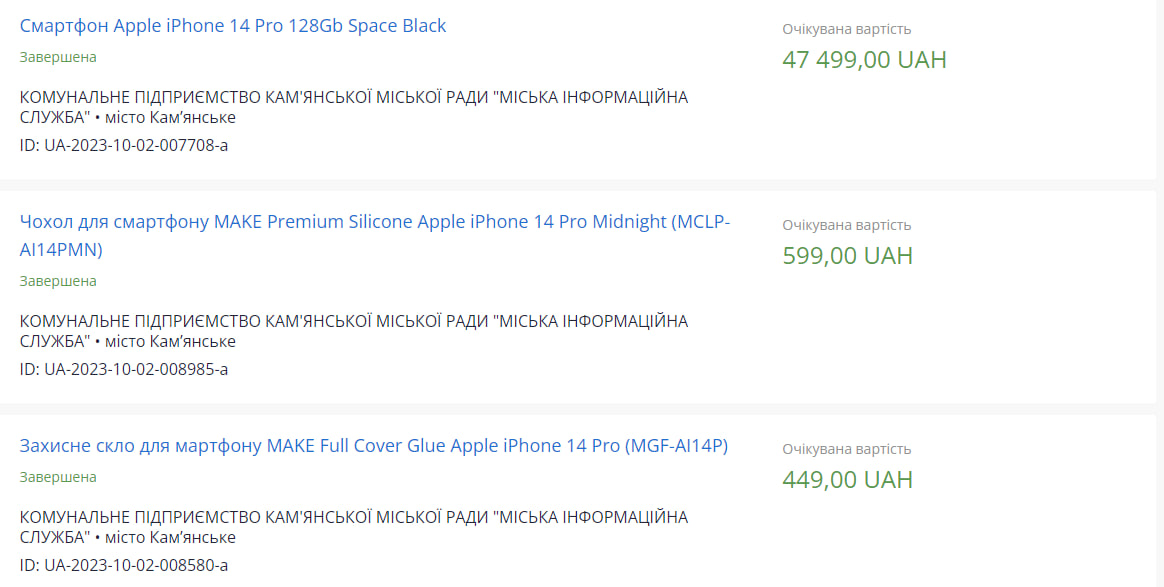
Task: Click the ID UA-2023-10-02-008580-a text
Action: [124, 566]
